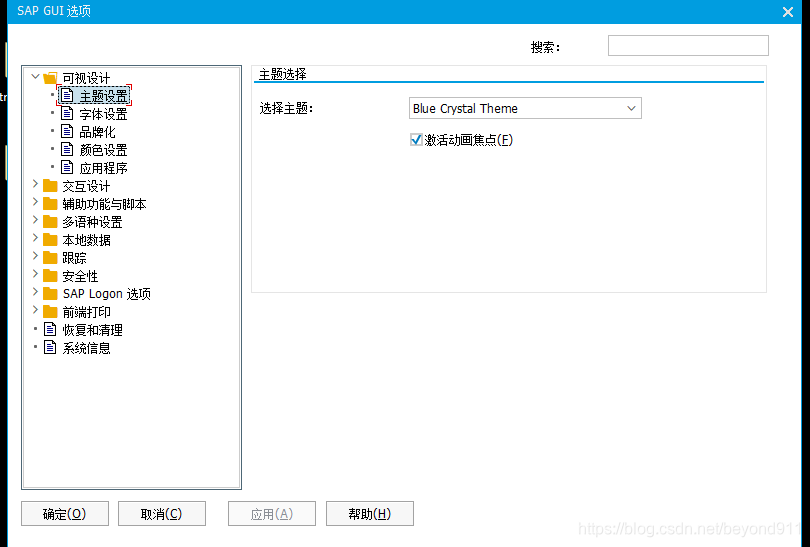The image size is (810, 547).
Task: Click the 安全性 folder label
Action: (80, 276)
